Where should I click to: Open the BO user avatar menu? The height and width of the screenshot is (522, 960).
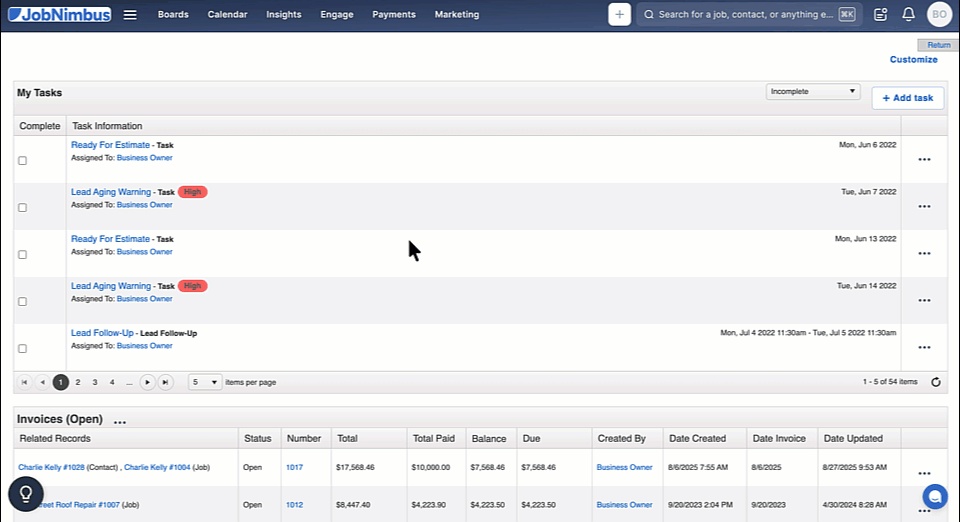pyautogui.click(x=939, y=15)
